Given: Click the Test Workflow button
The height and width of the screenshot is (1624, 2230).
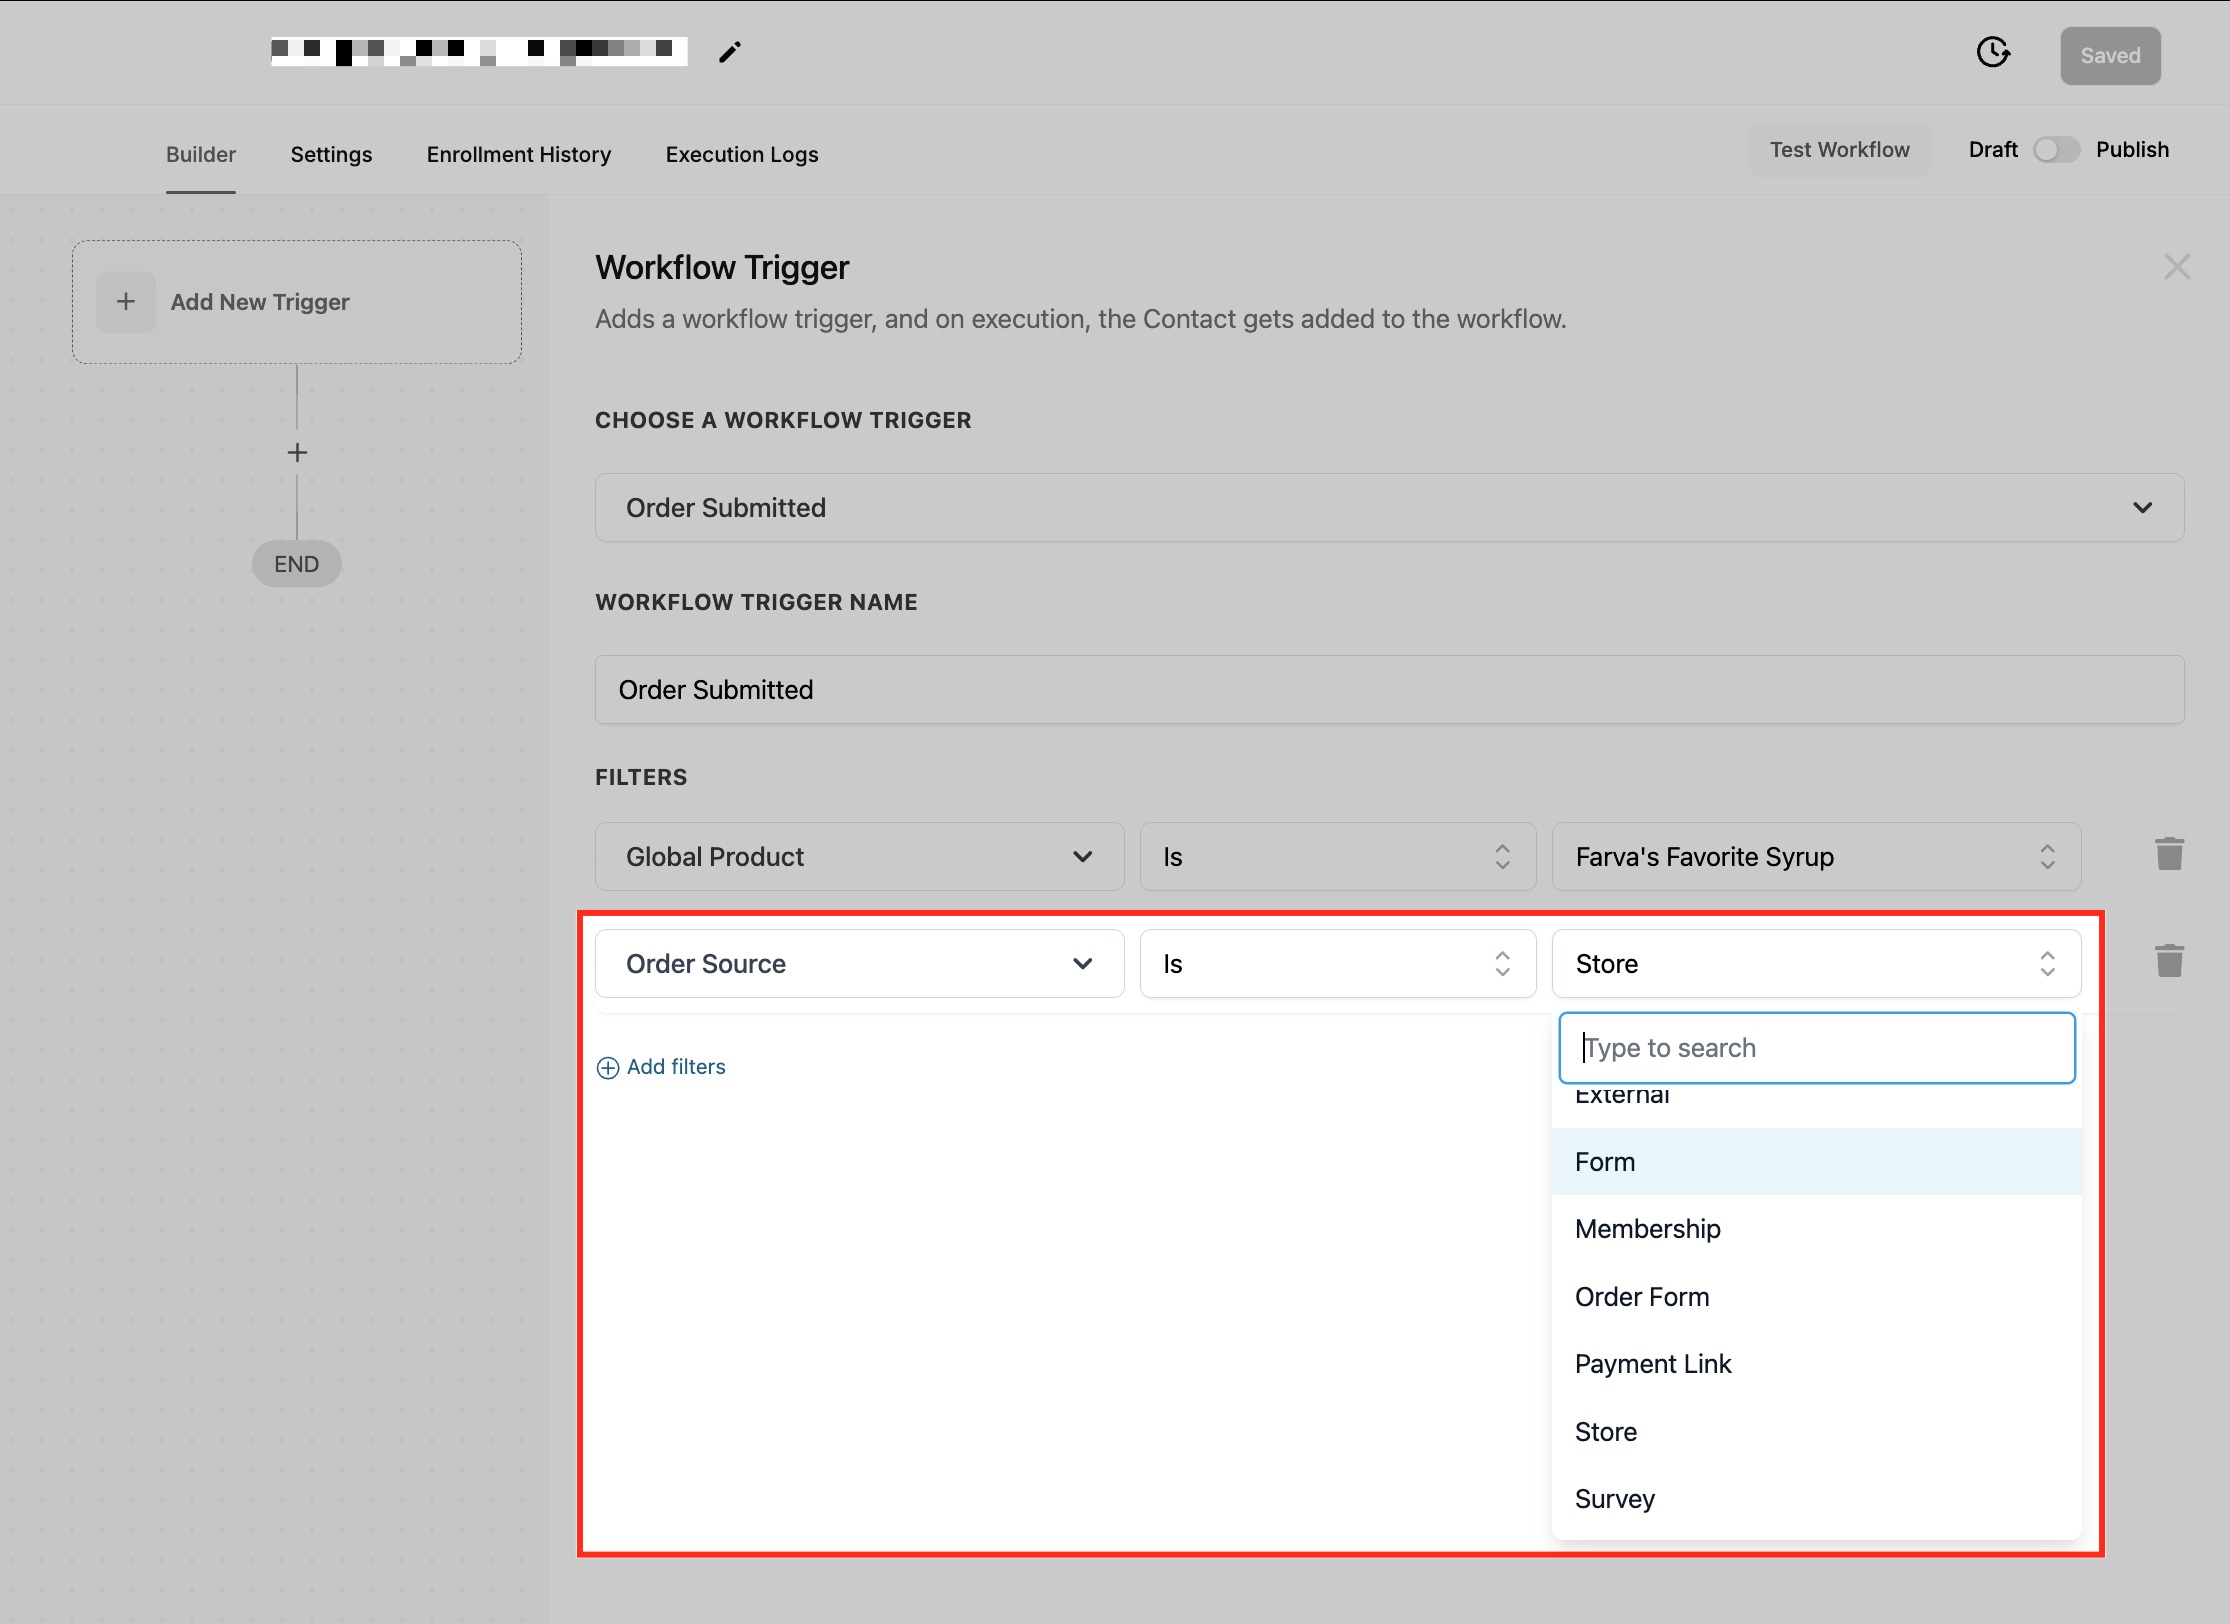Looking at the screenshot, I should (x=1838, y=150).
